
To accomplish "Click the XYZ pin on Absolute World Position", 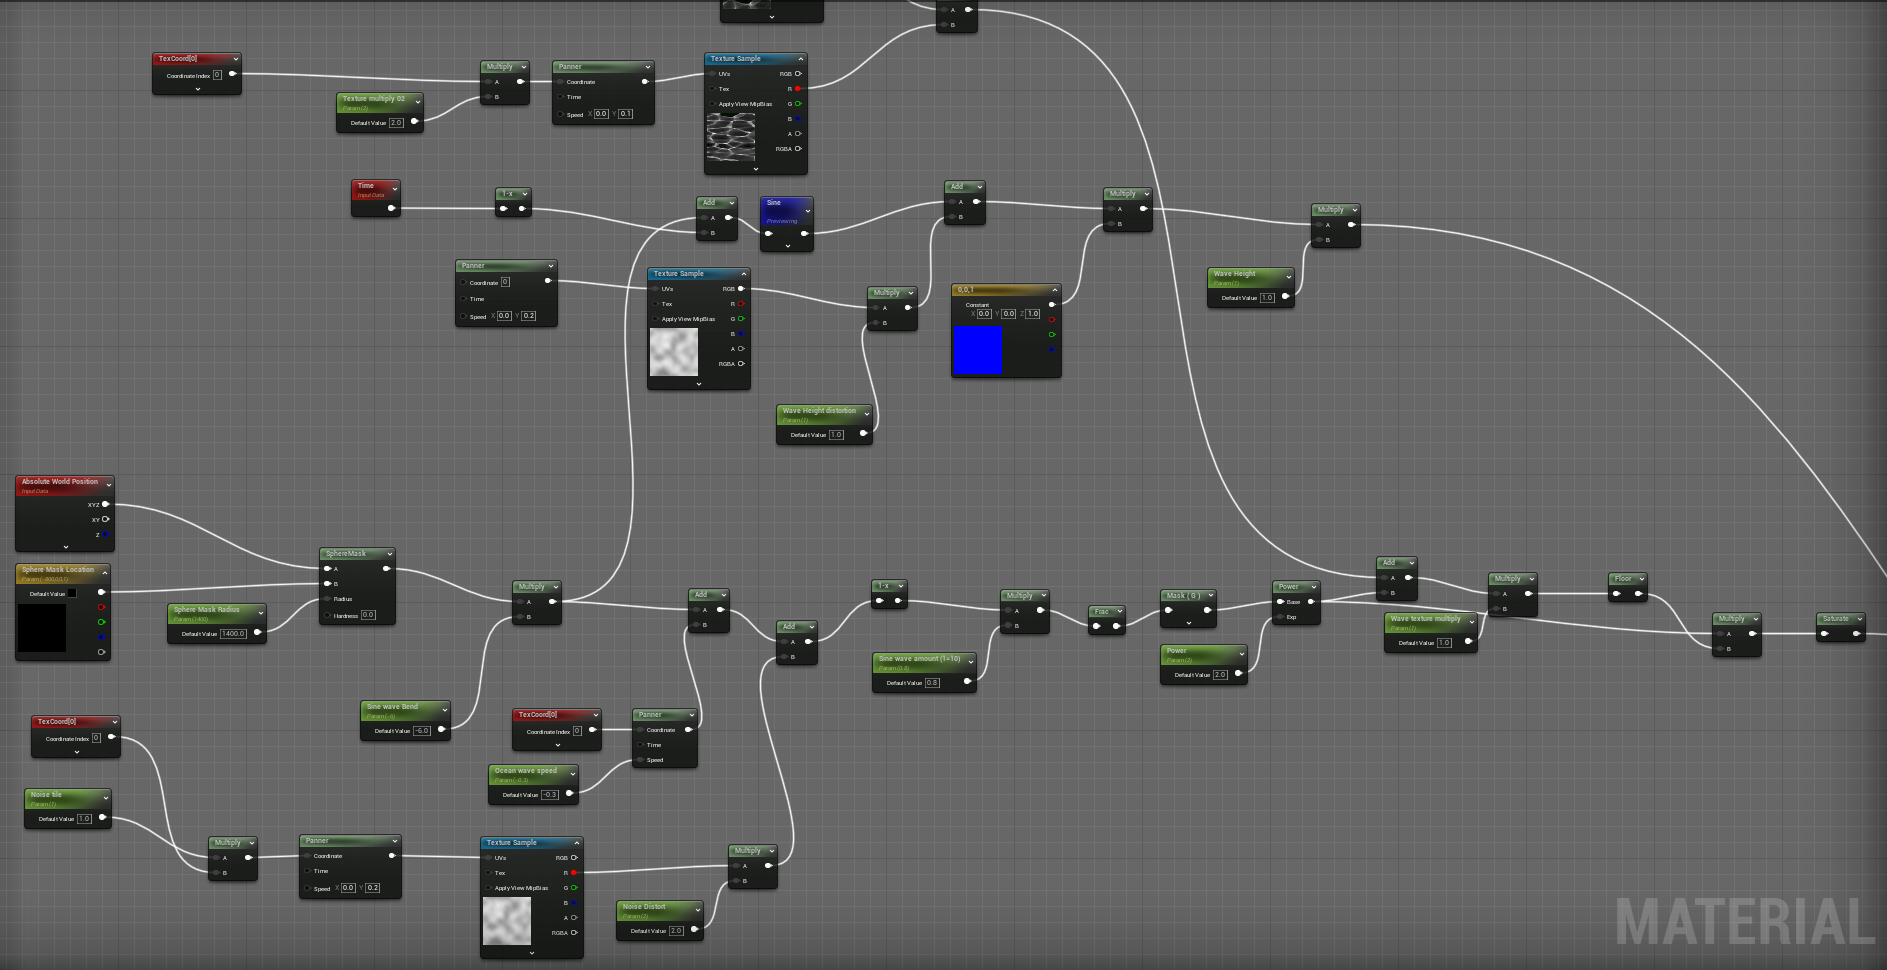I will pos(105,504).
